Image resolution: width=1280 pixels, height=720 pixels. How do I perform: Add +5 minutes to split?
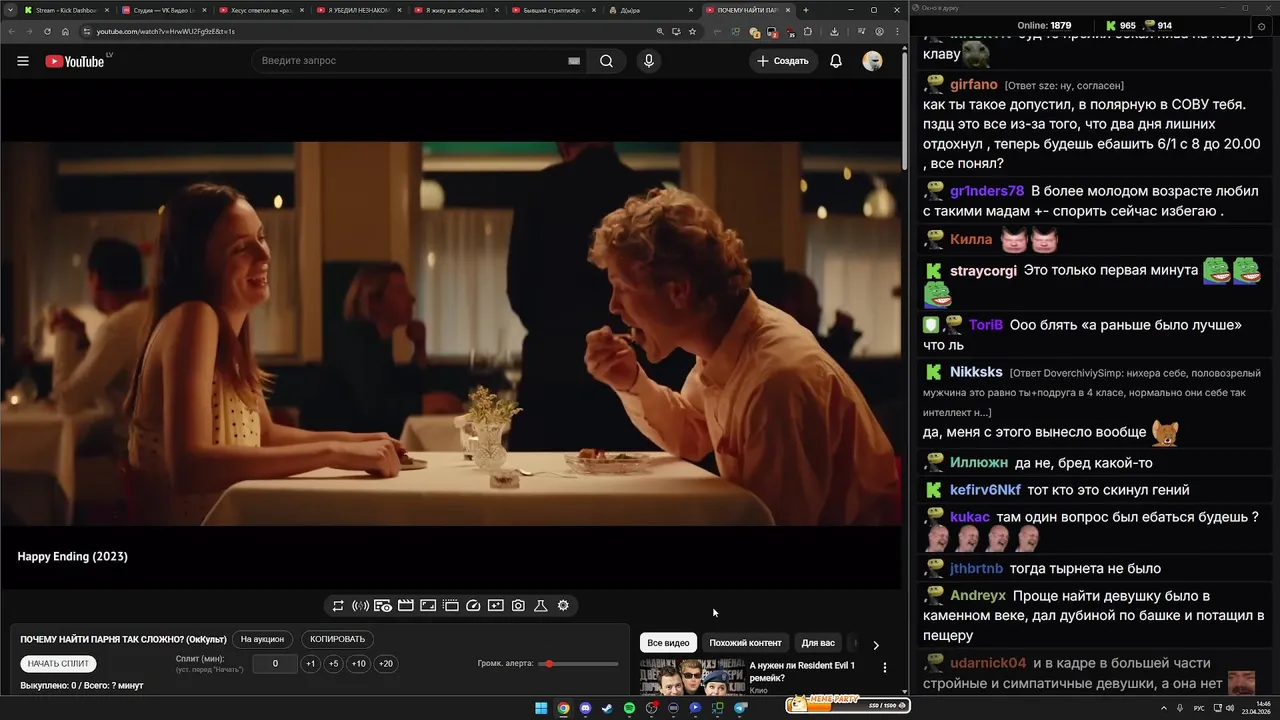[333, 664]
